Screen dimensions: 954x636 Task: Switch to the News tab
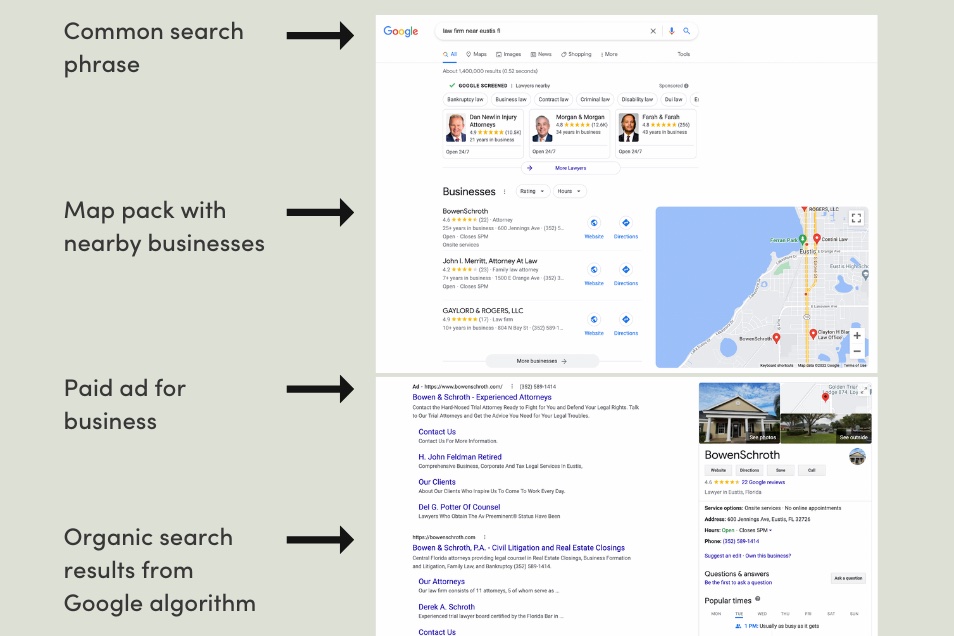(541, 54)
